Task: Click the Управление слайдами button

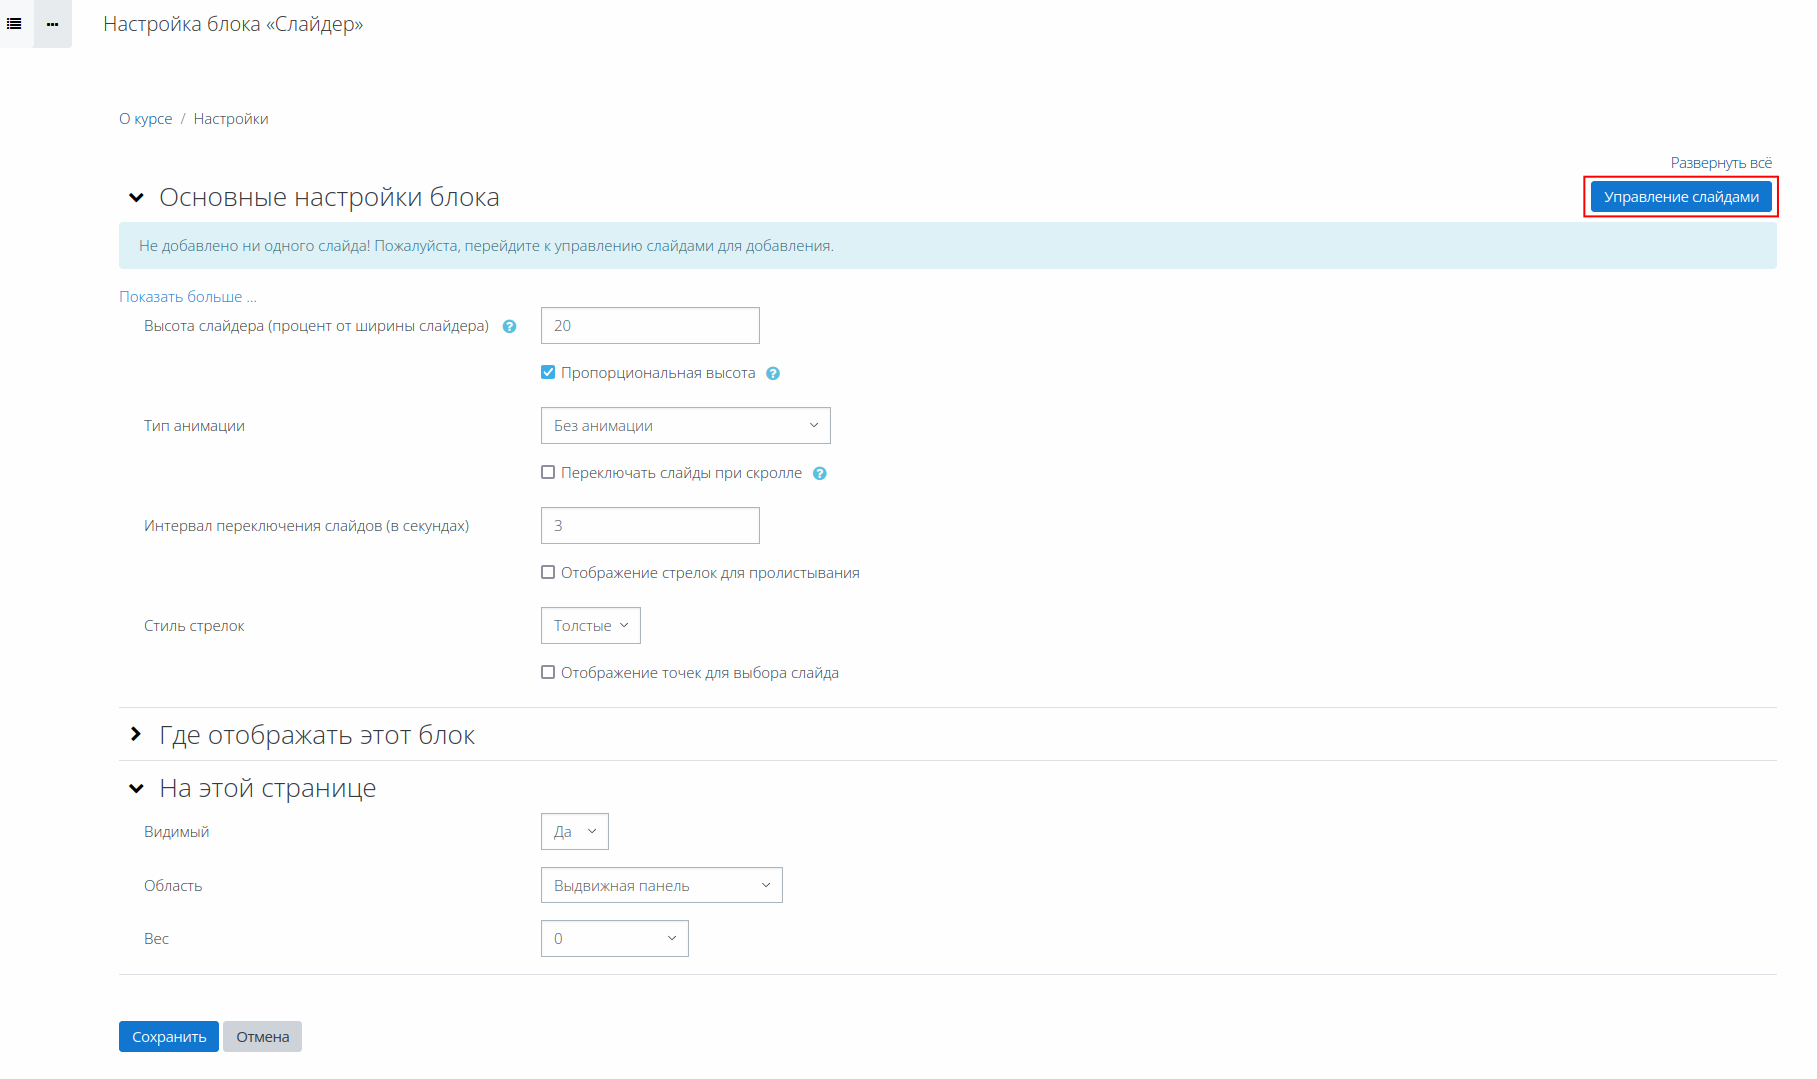Action: point(1681,197)
